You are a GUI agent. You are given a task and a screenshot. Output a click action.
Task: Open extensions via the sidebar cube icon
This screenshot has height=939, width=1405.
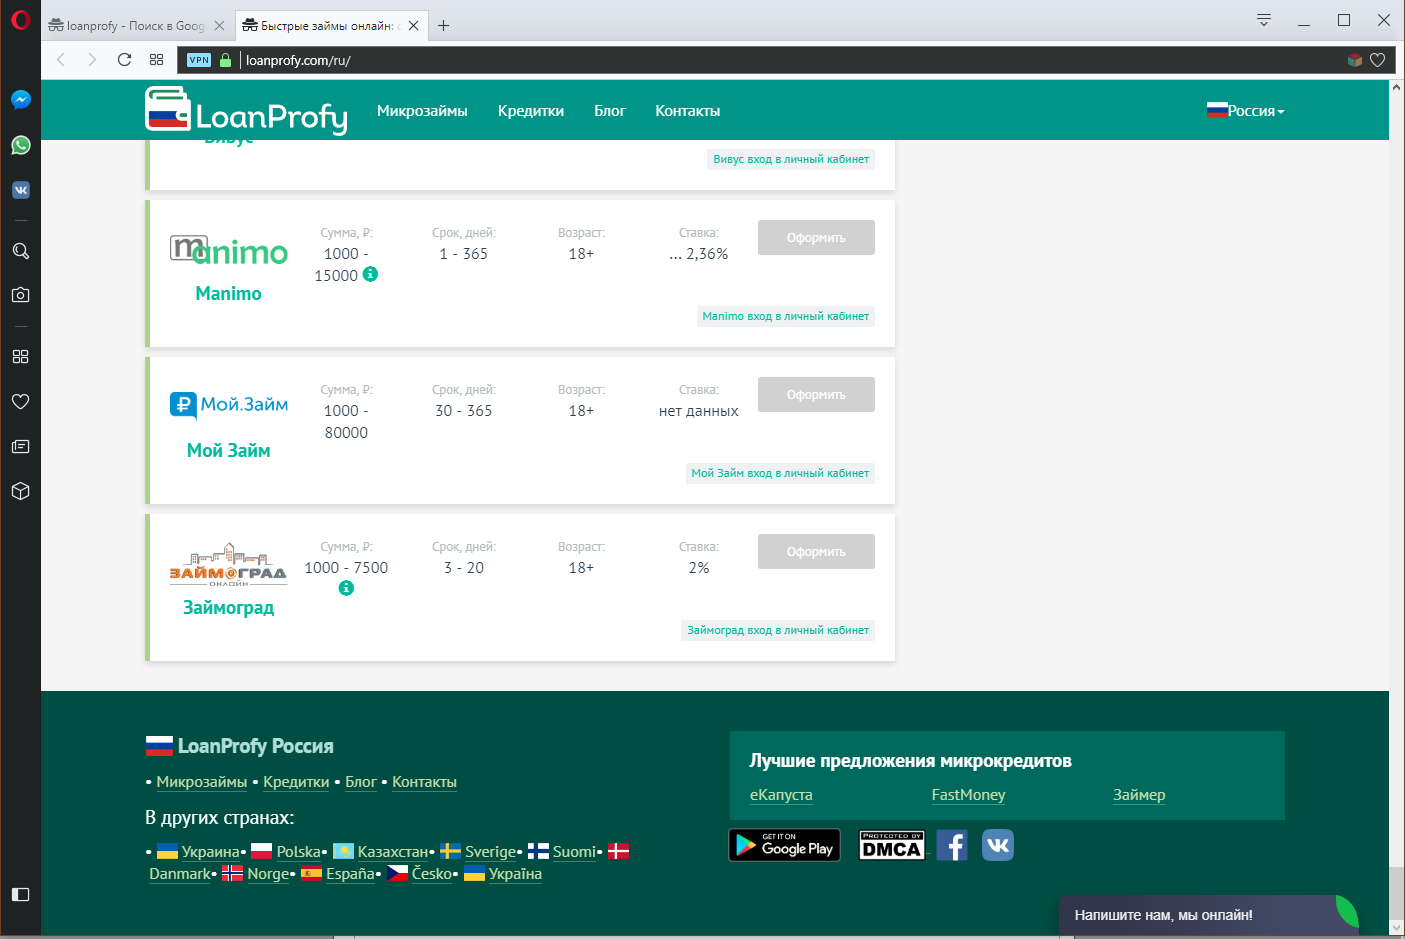pyautogui.click(x=20, y=491)
